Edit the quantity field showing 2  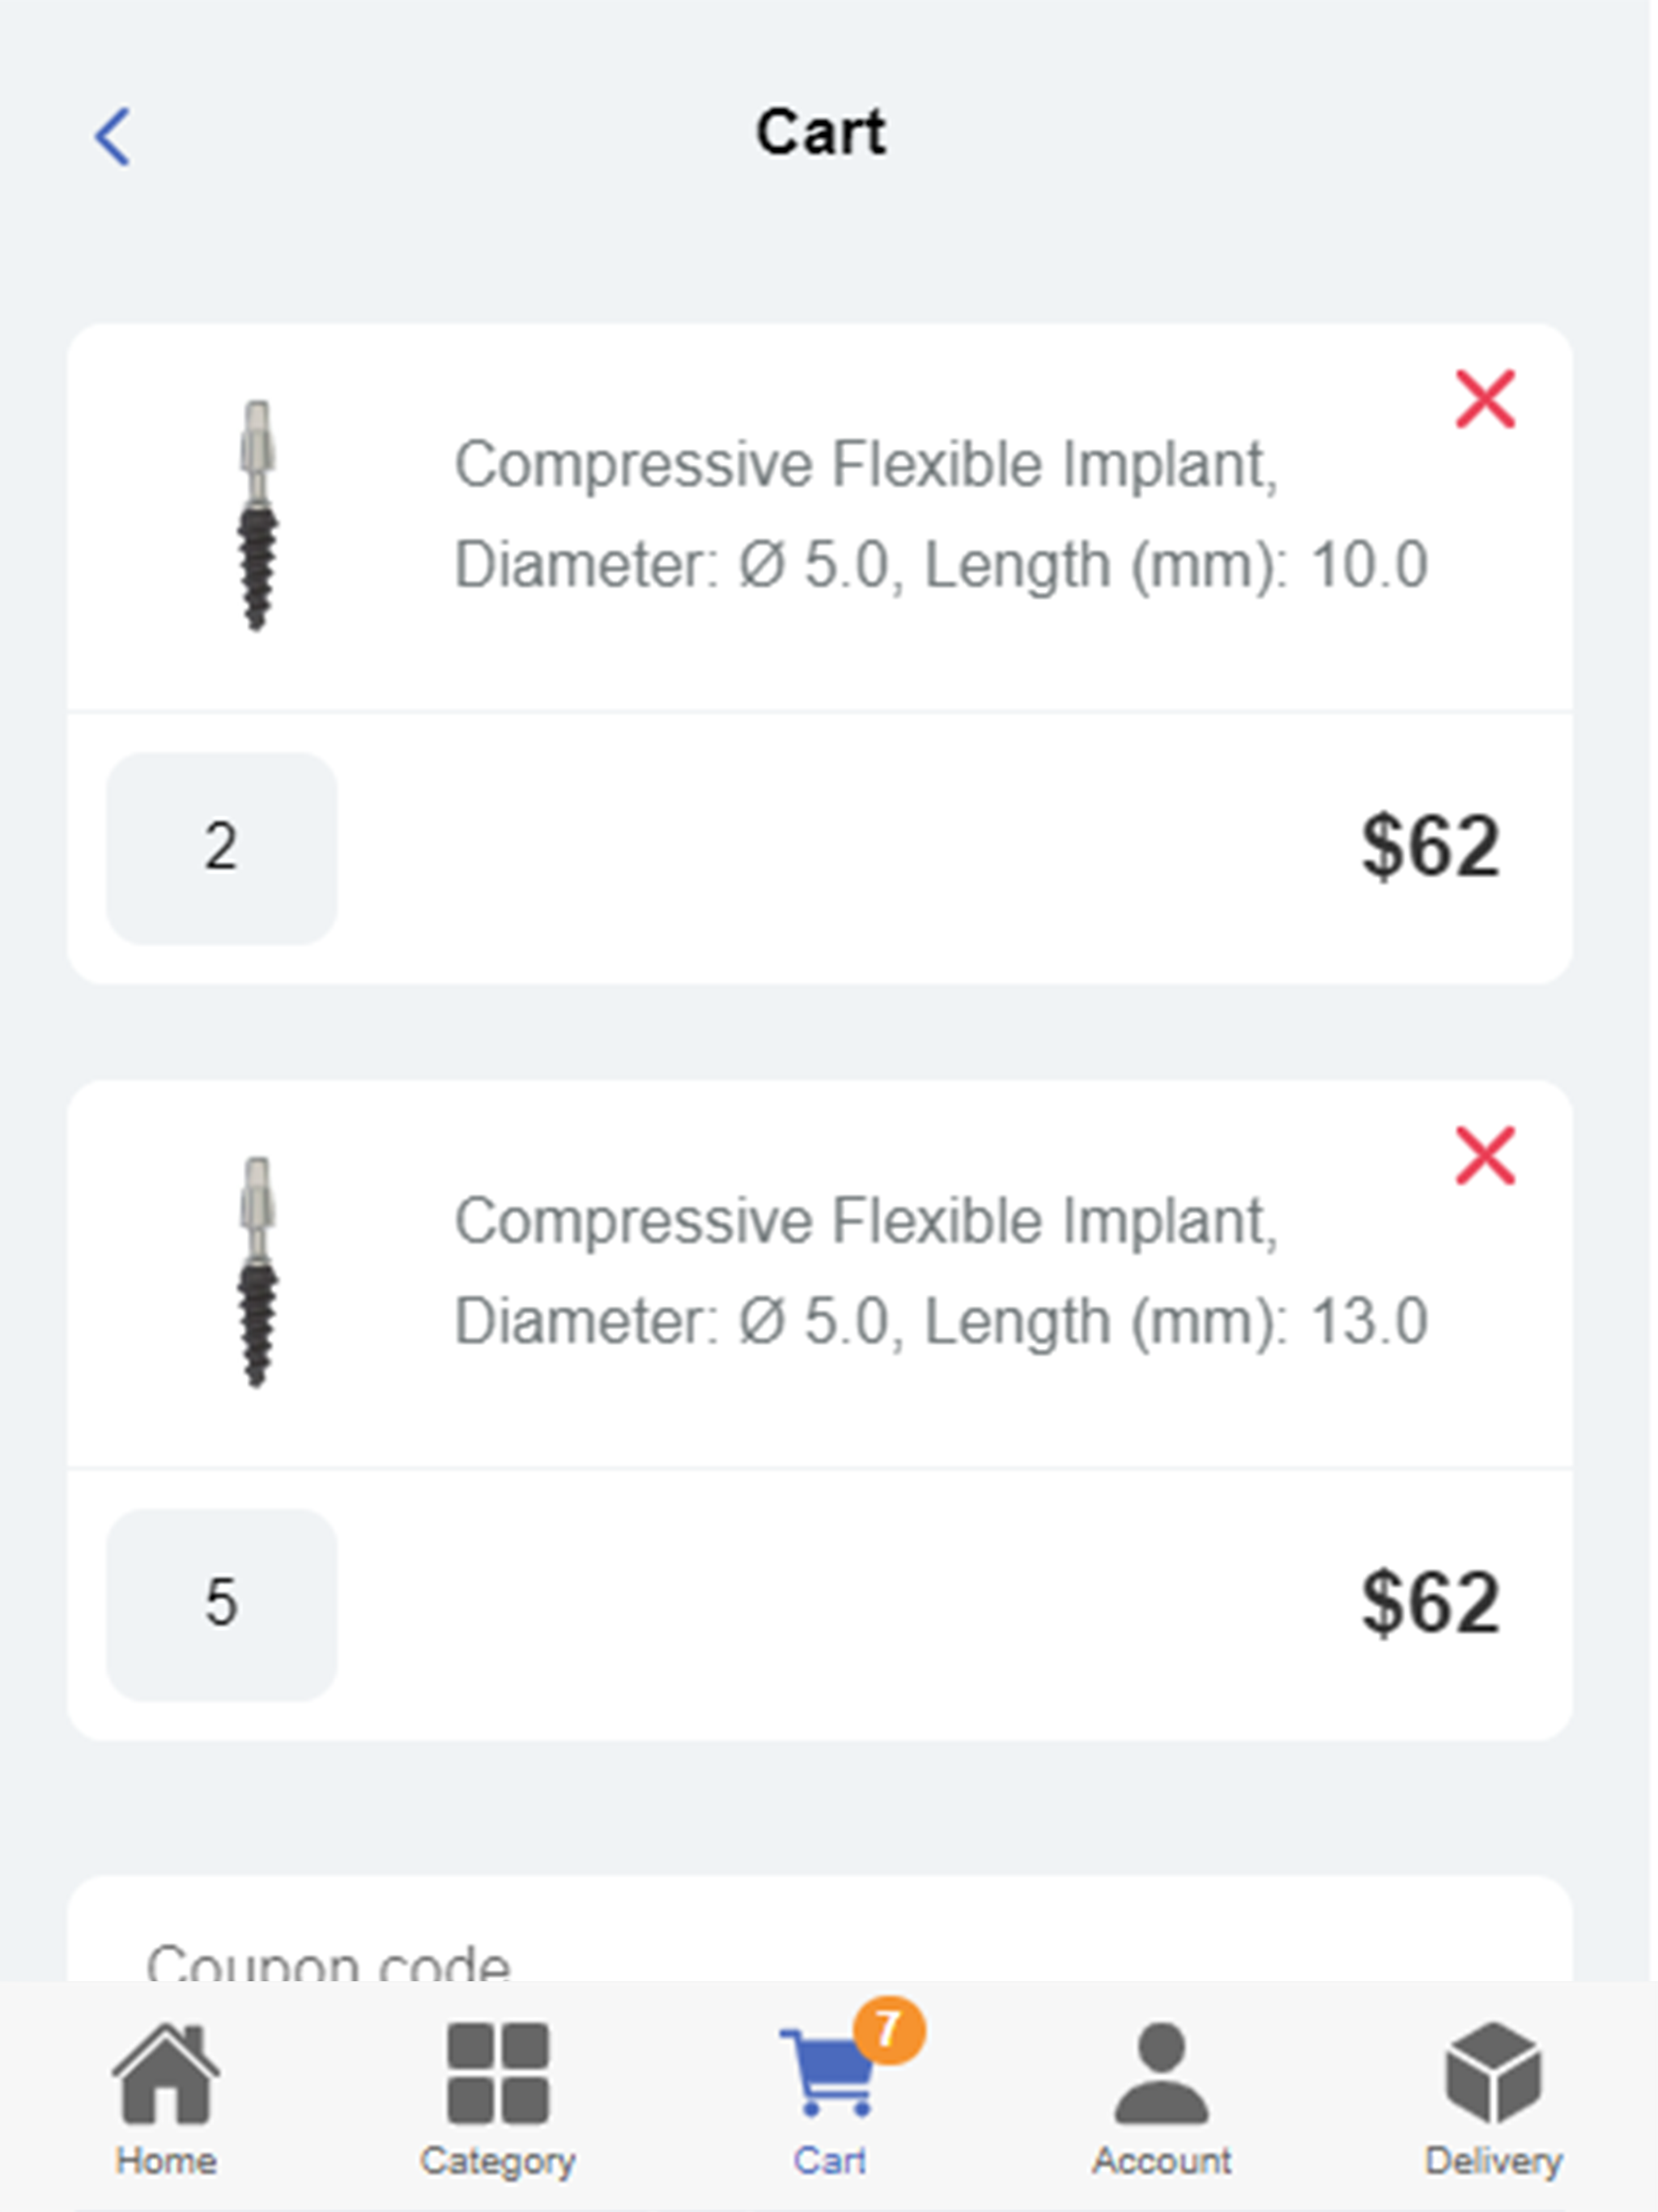point(221,848)
